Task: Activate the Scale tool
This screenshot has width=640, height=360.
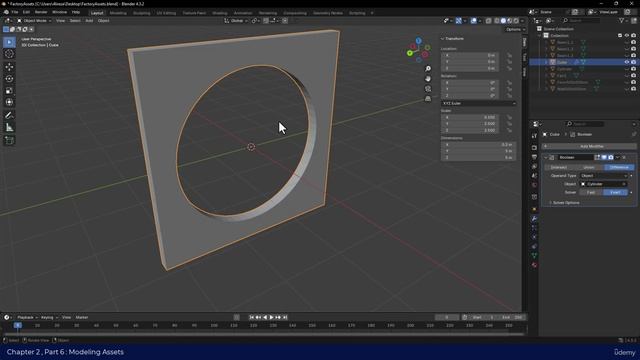Action: click(x=9, y=91)
